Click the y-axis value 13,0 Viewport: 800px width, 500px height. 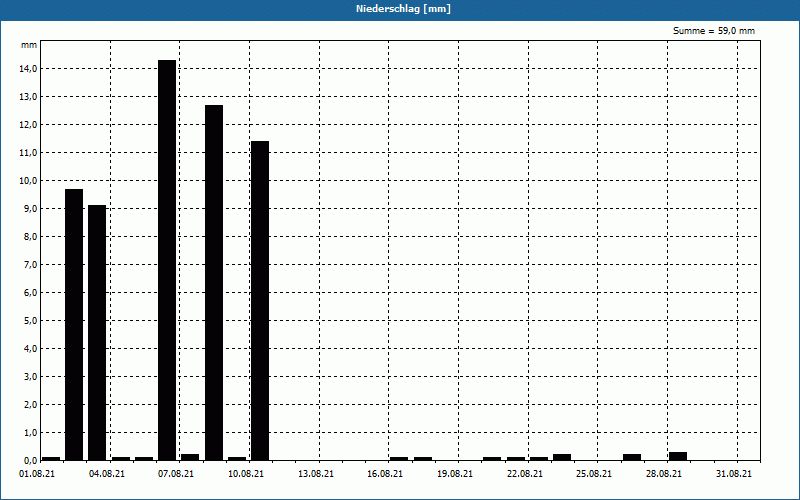[x=28, y=97]
